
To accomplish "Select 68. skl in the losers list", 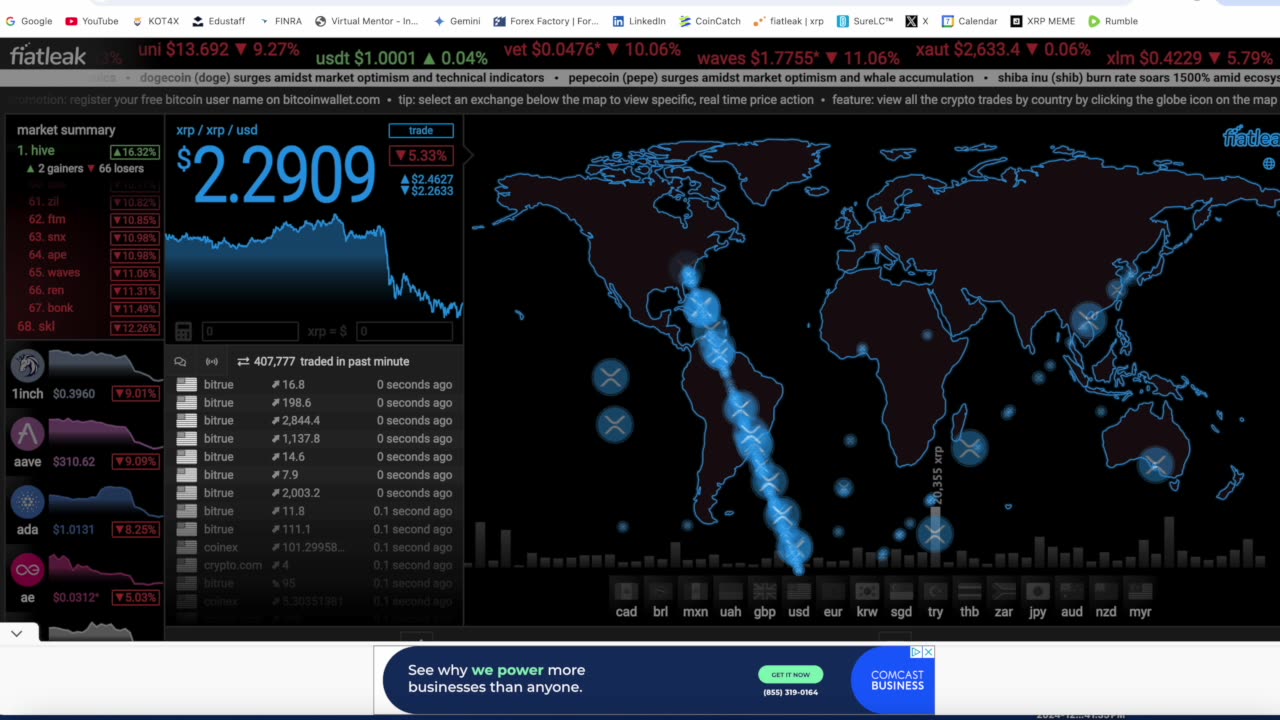I will pos(87,326).
